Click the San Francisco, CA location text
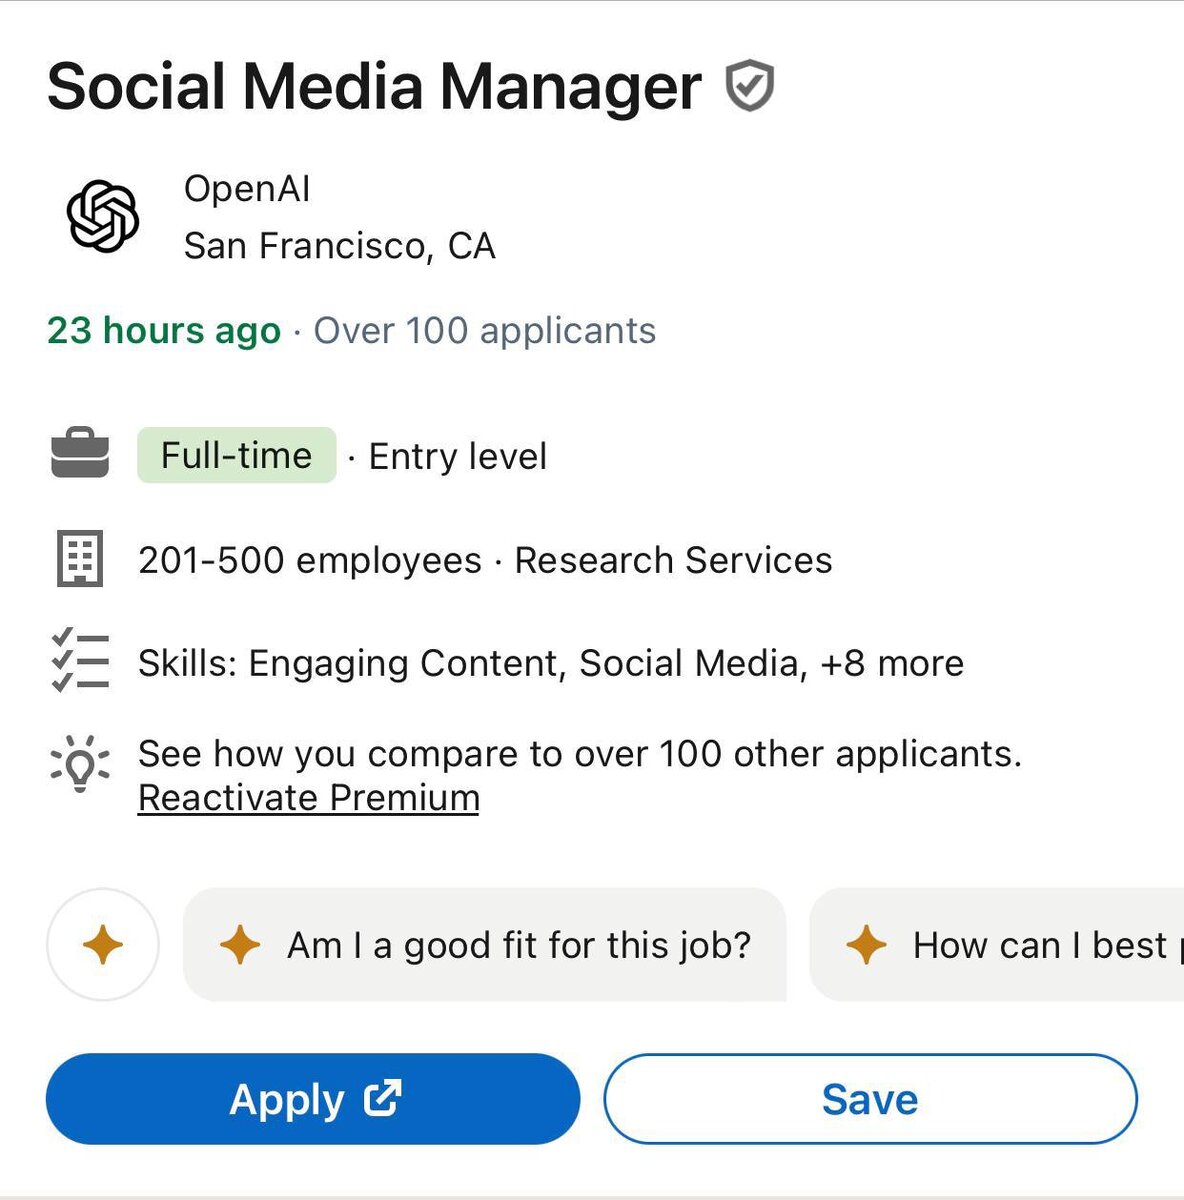The image size is (1184, 1200). coord(339,246)
